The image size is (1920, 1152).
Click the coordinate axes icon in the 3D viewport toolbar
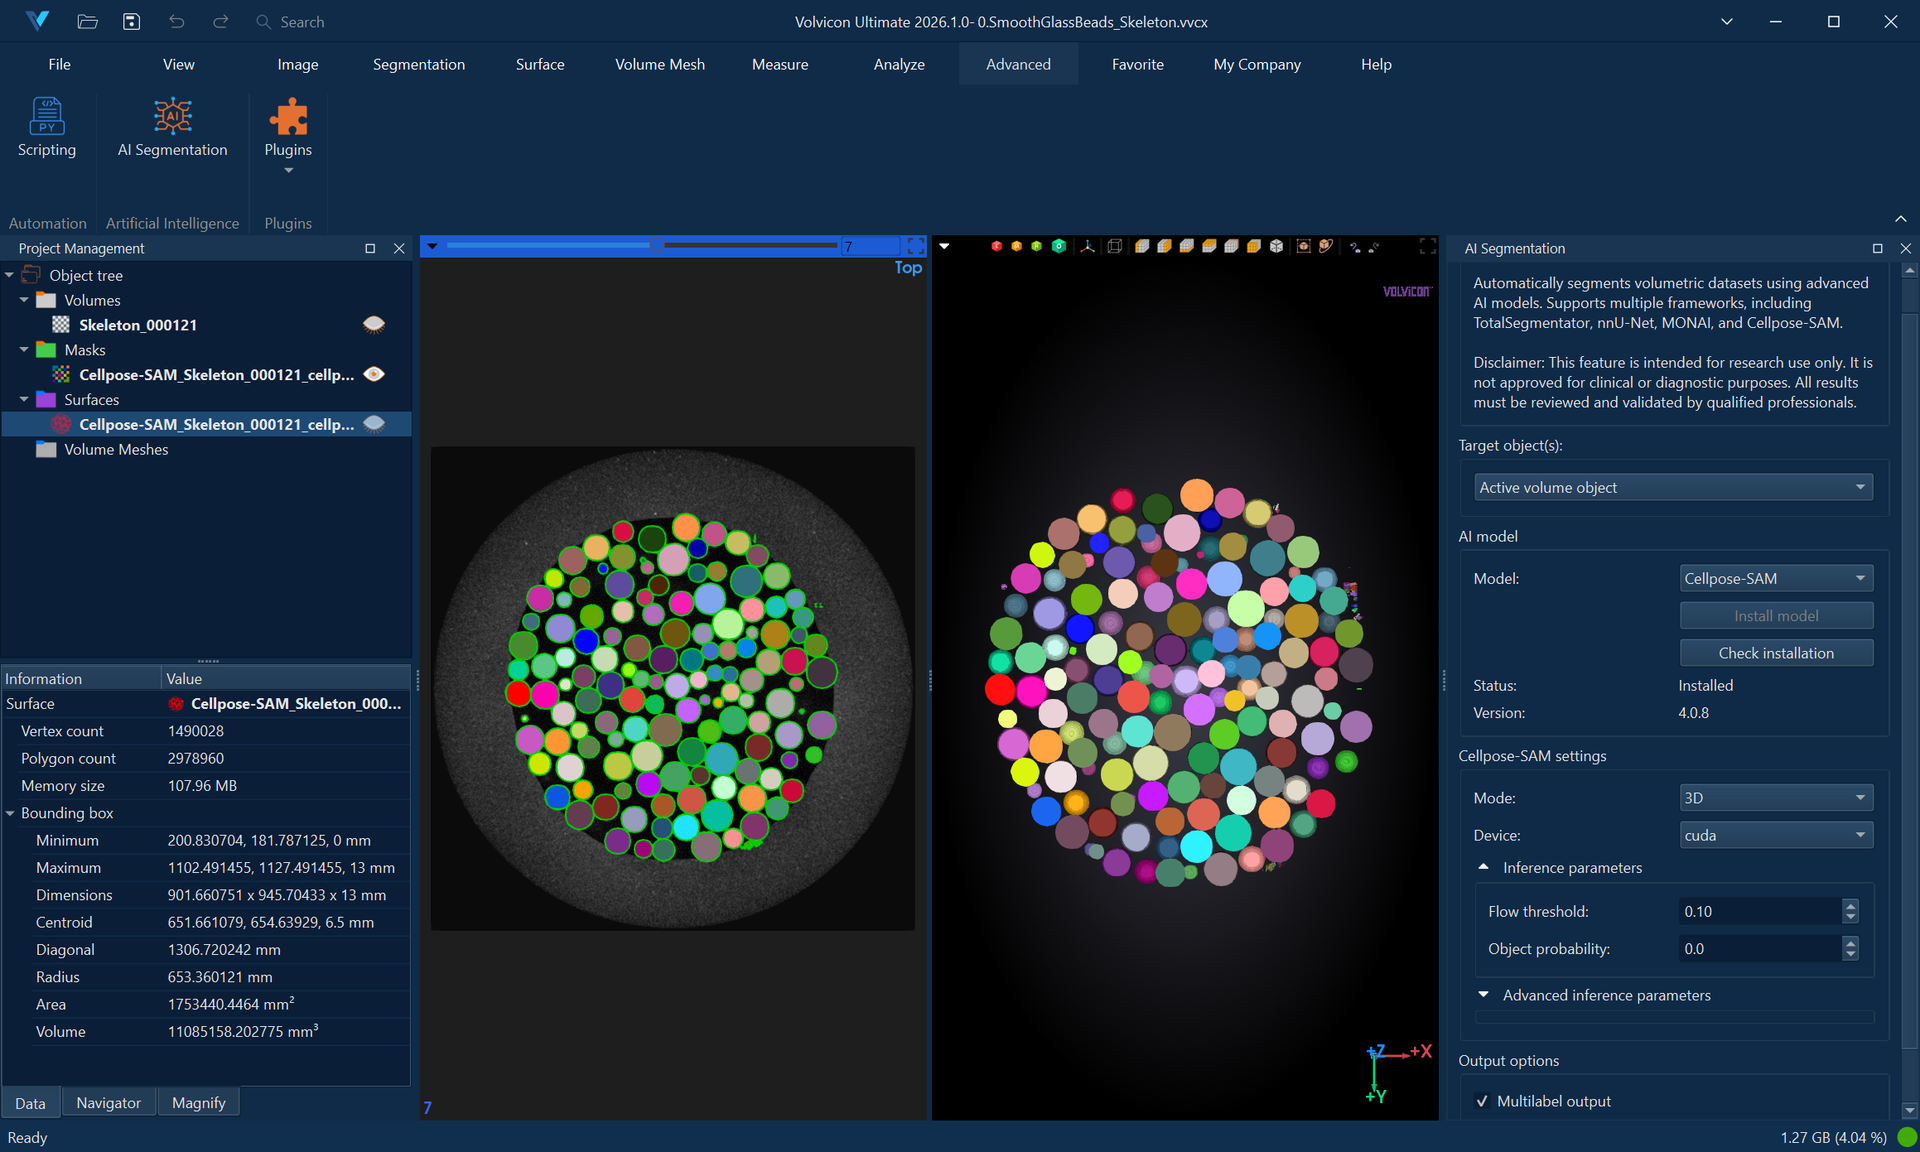[1087, 247]
